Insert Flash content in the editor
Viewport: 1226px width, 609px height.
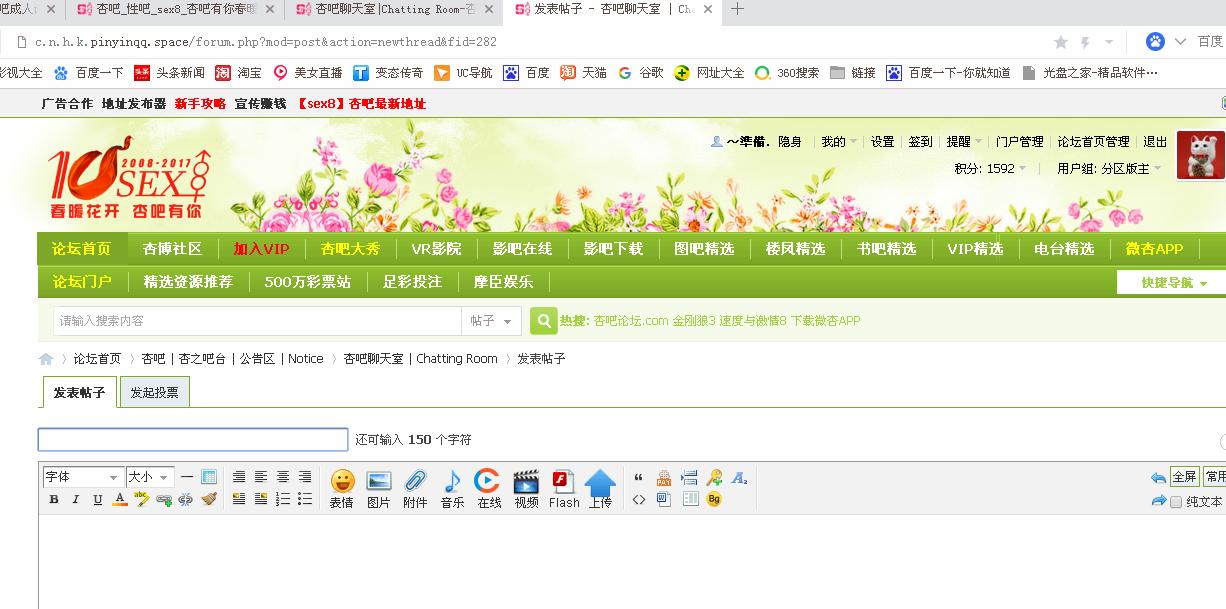click(564, 489)
